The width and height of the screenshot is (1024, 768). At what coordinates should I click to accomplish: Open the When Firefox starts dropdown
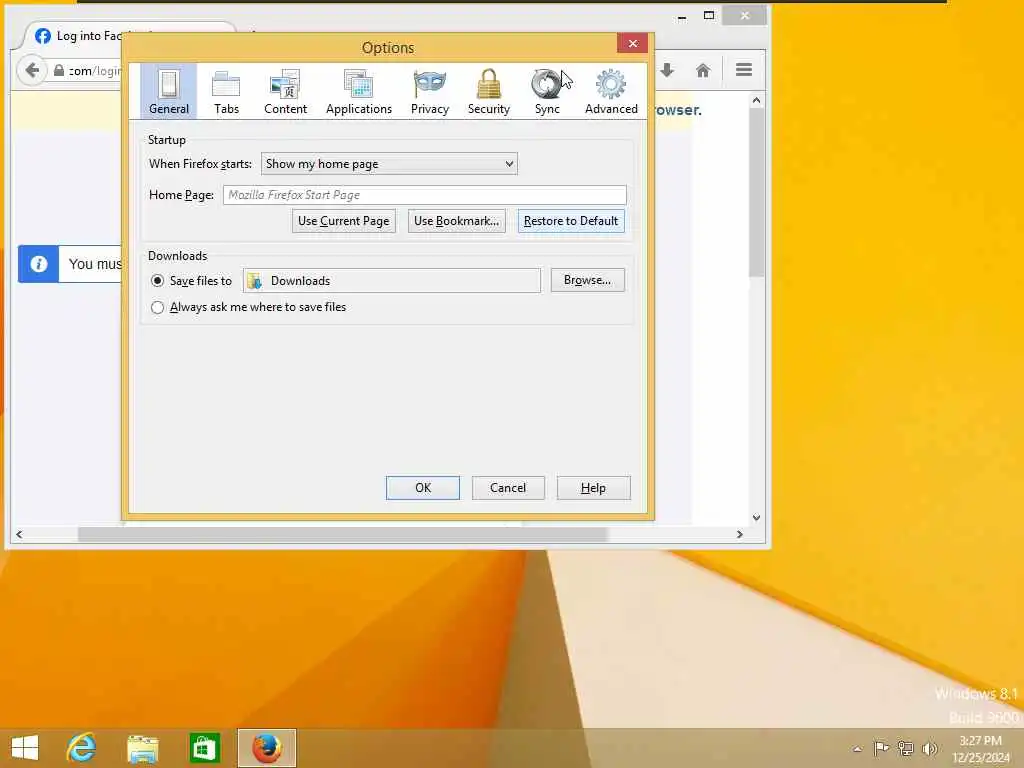coord(389,164)
